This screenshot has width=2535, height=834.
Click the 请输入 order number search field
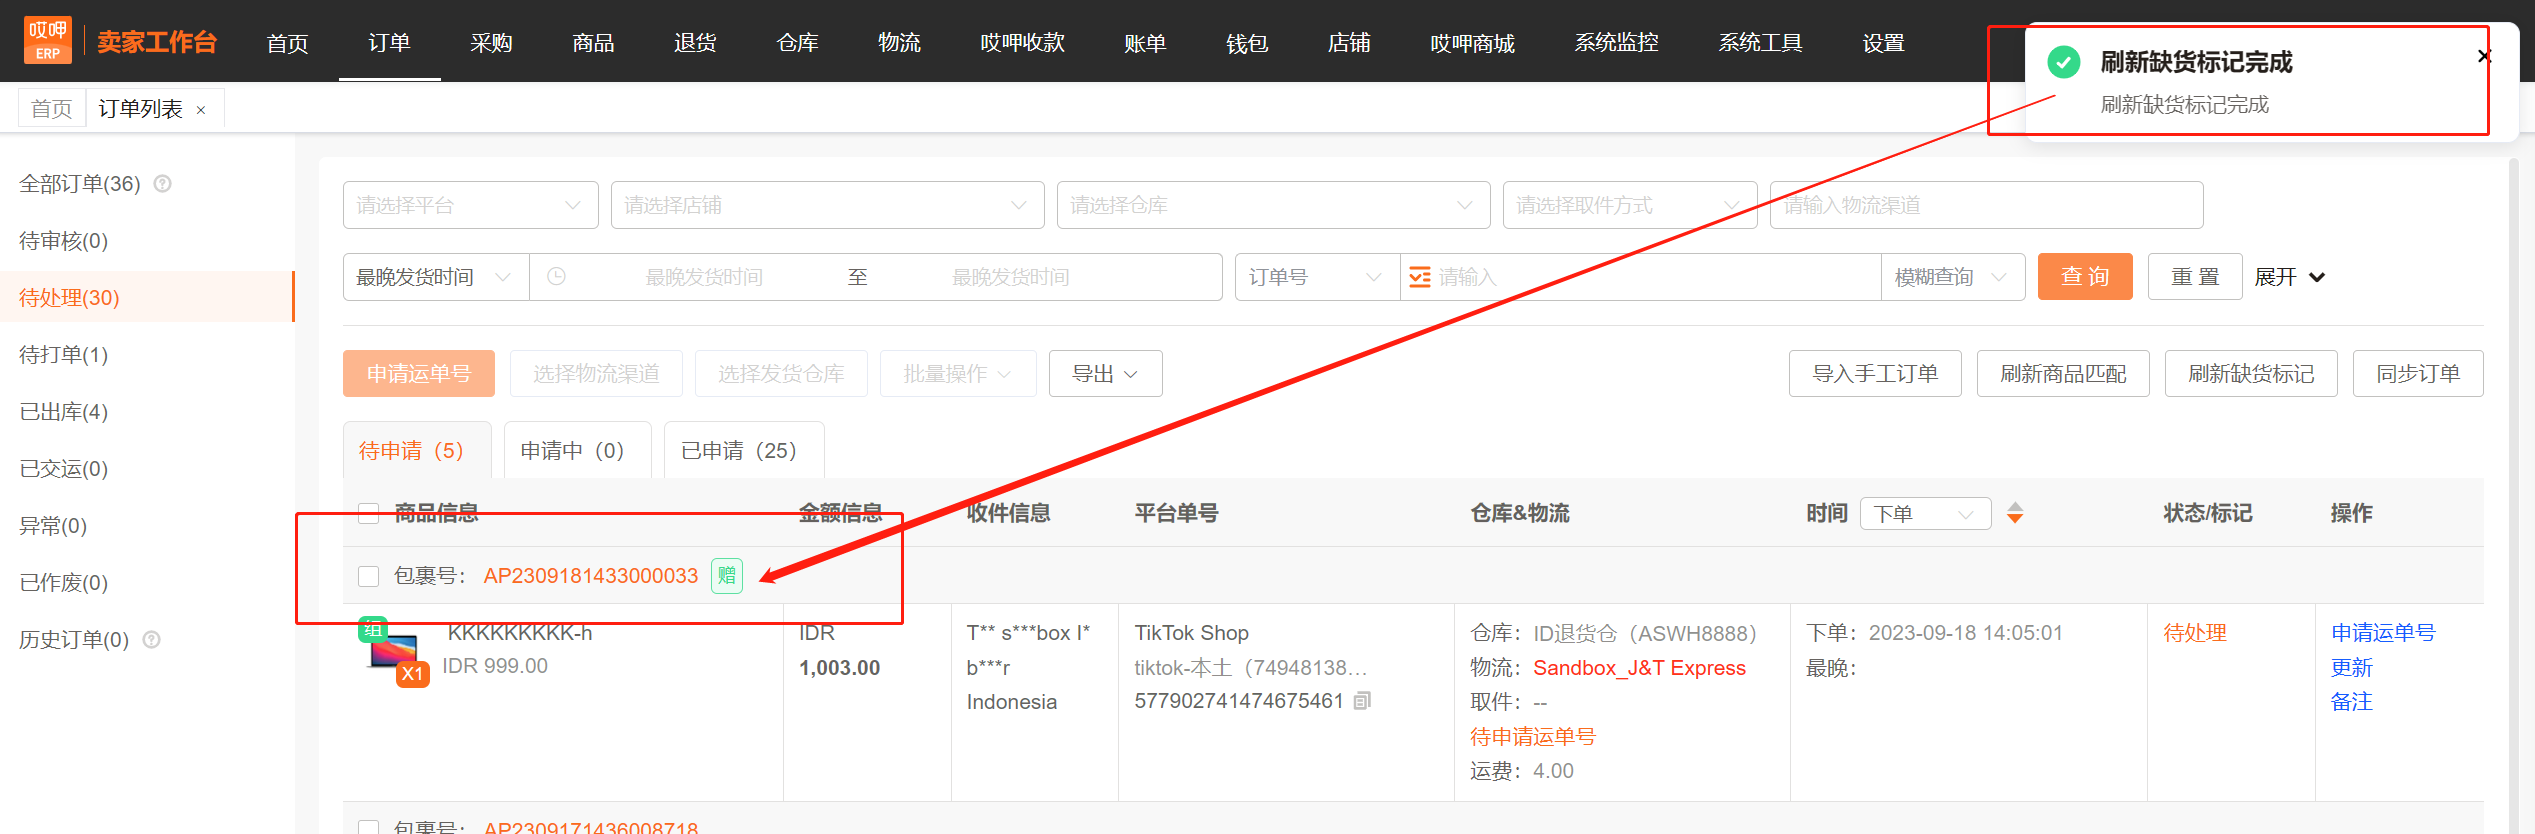click(x=1640, y=277)
